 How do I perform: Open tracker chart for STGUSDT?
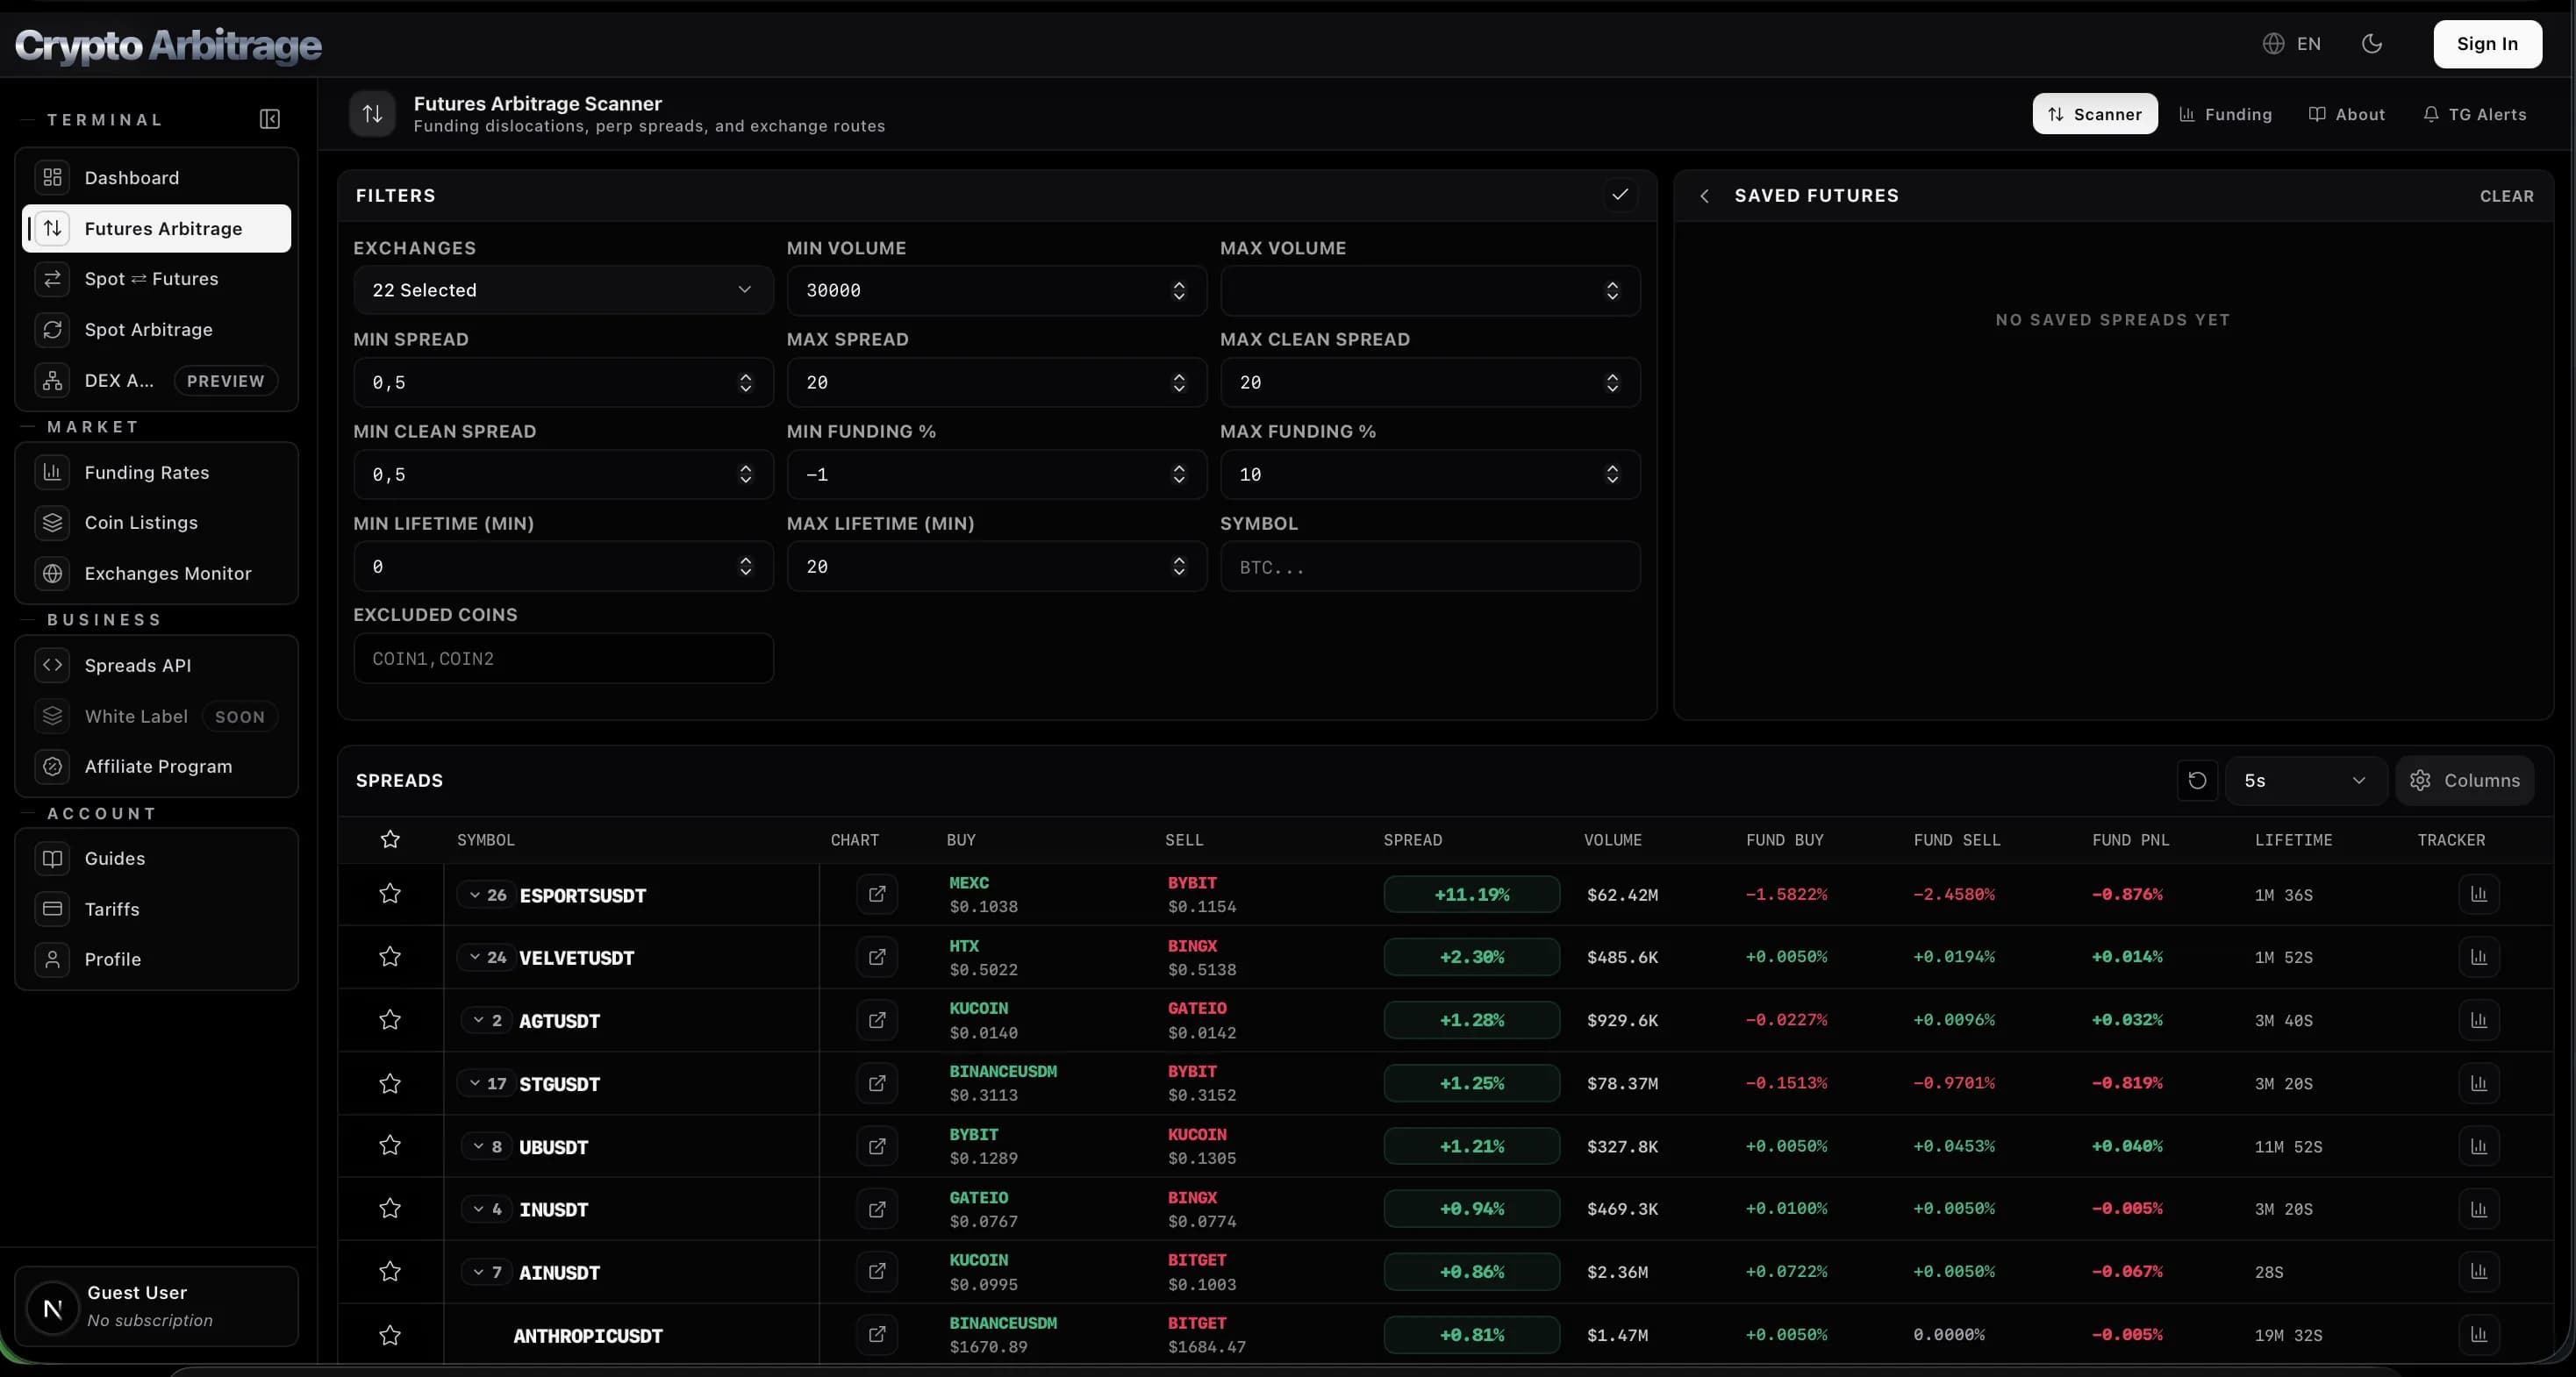click(x=2479, y=1083)
